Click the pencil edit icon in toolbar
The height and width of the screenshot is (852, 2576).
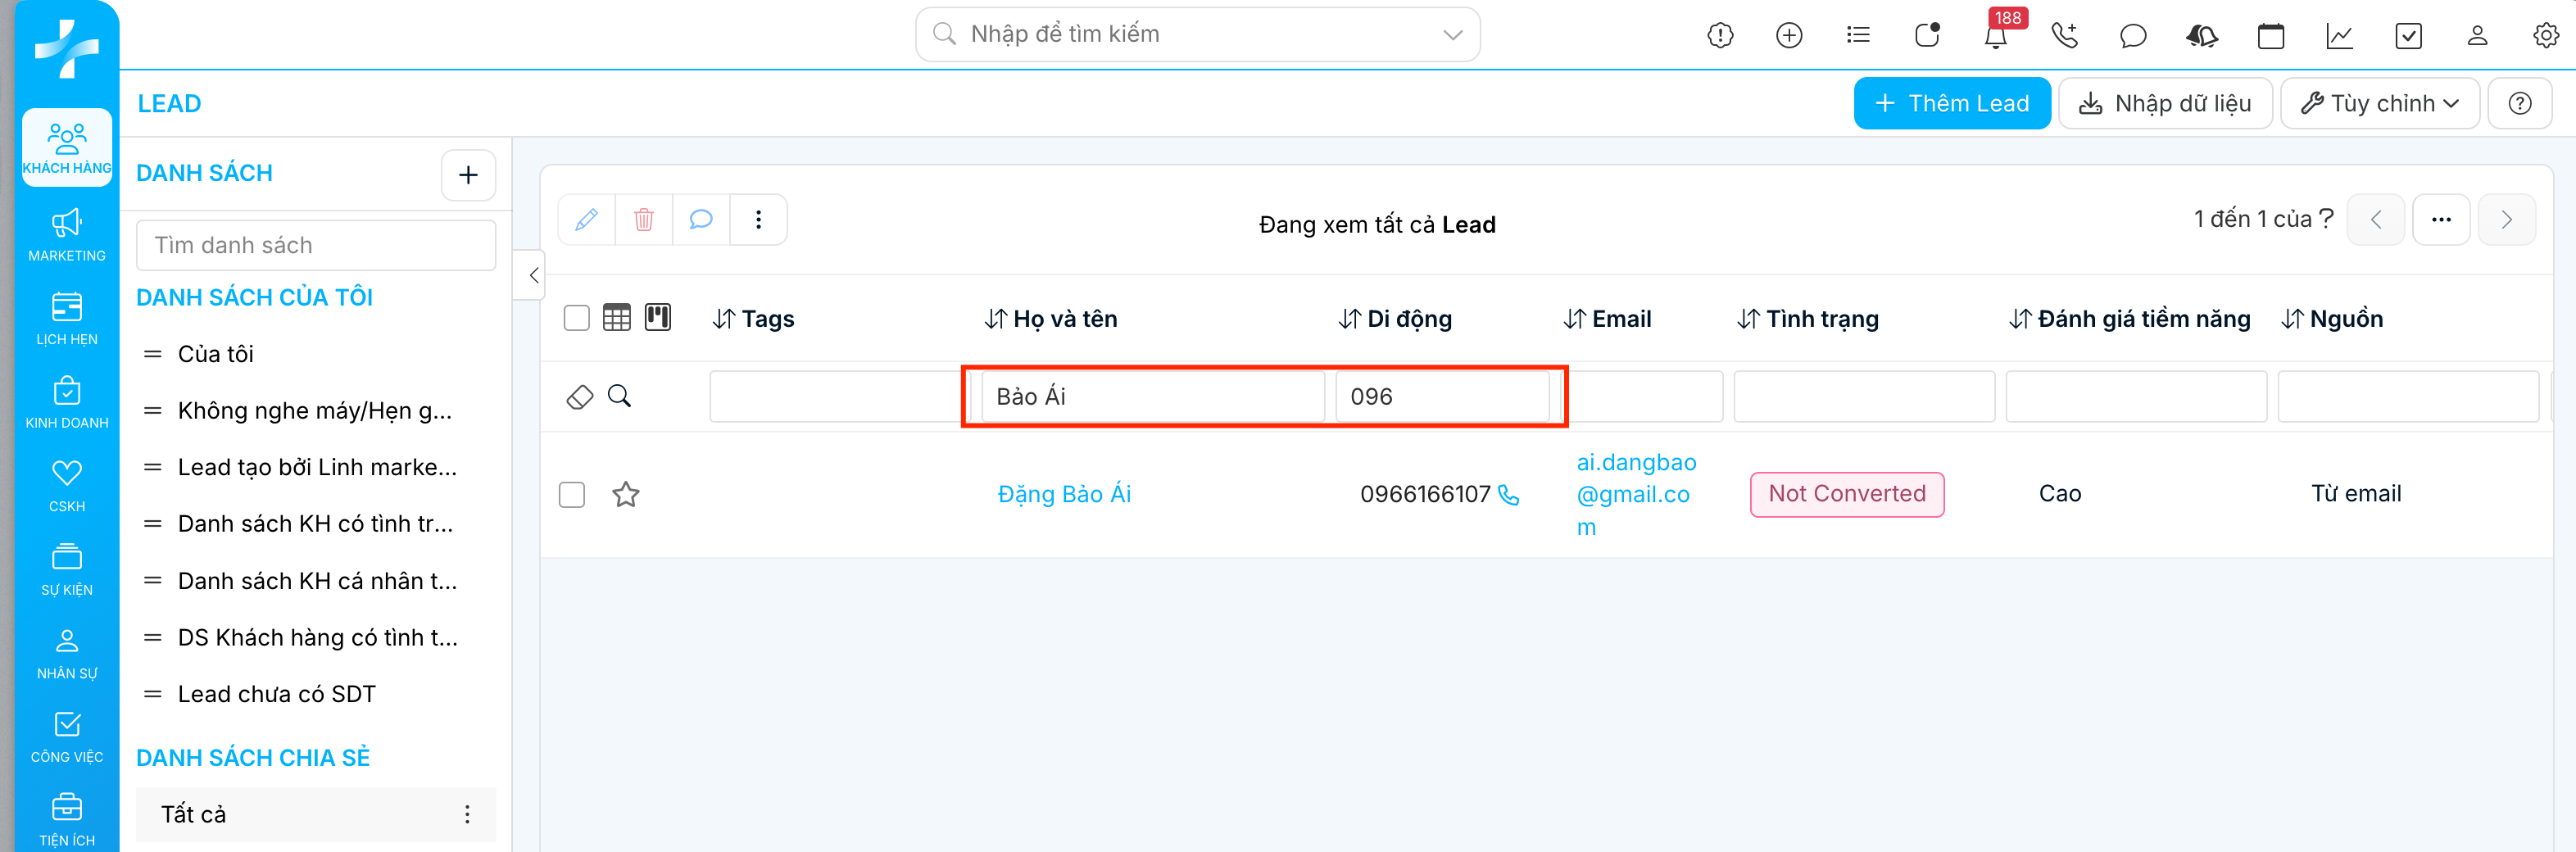[x=587, y=219]
